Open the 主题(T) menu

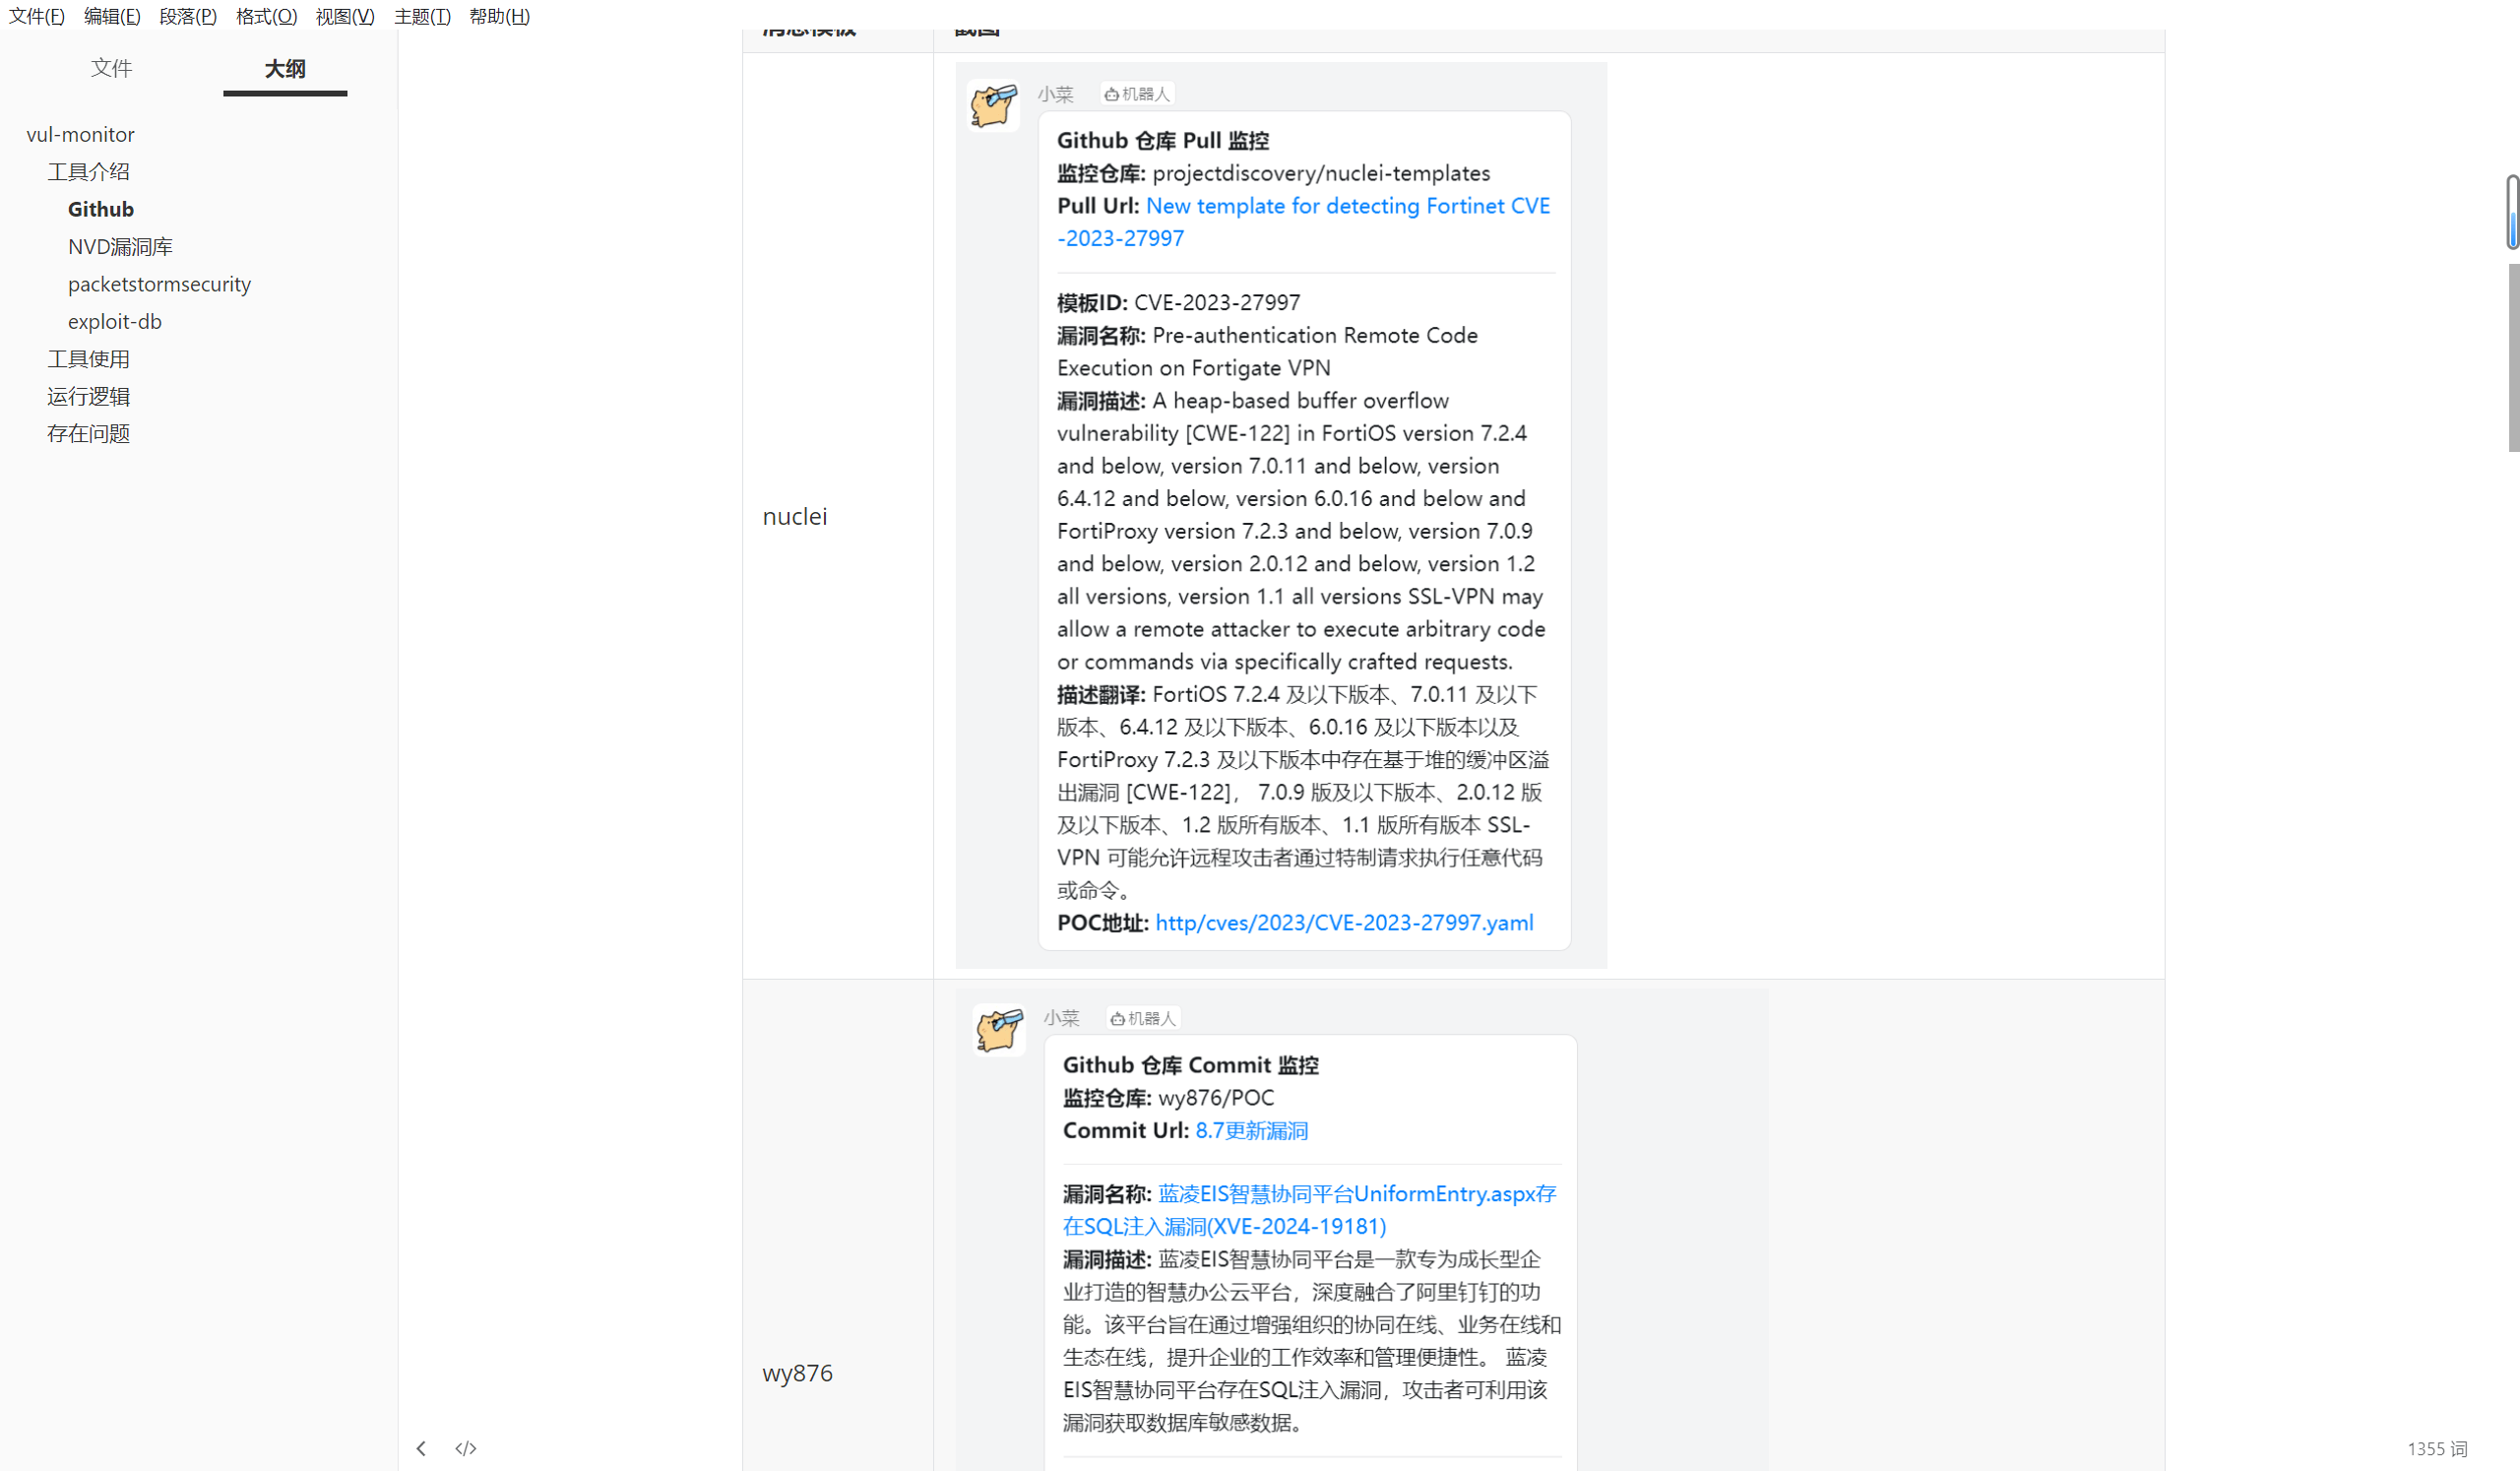422,16
